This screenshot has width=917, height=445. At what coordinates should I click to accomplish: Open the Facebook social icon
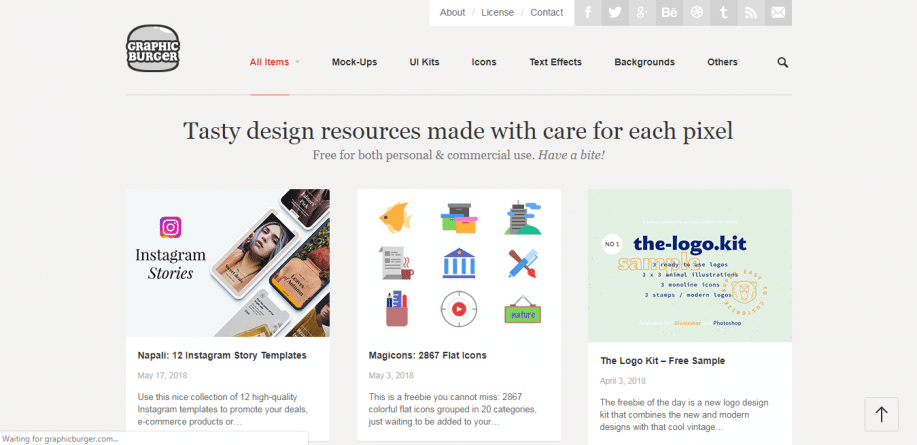pos(588,12)
